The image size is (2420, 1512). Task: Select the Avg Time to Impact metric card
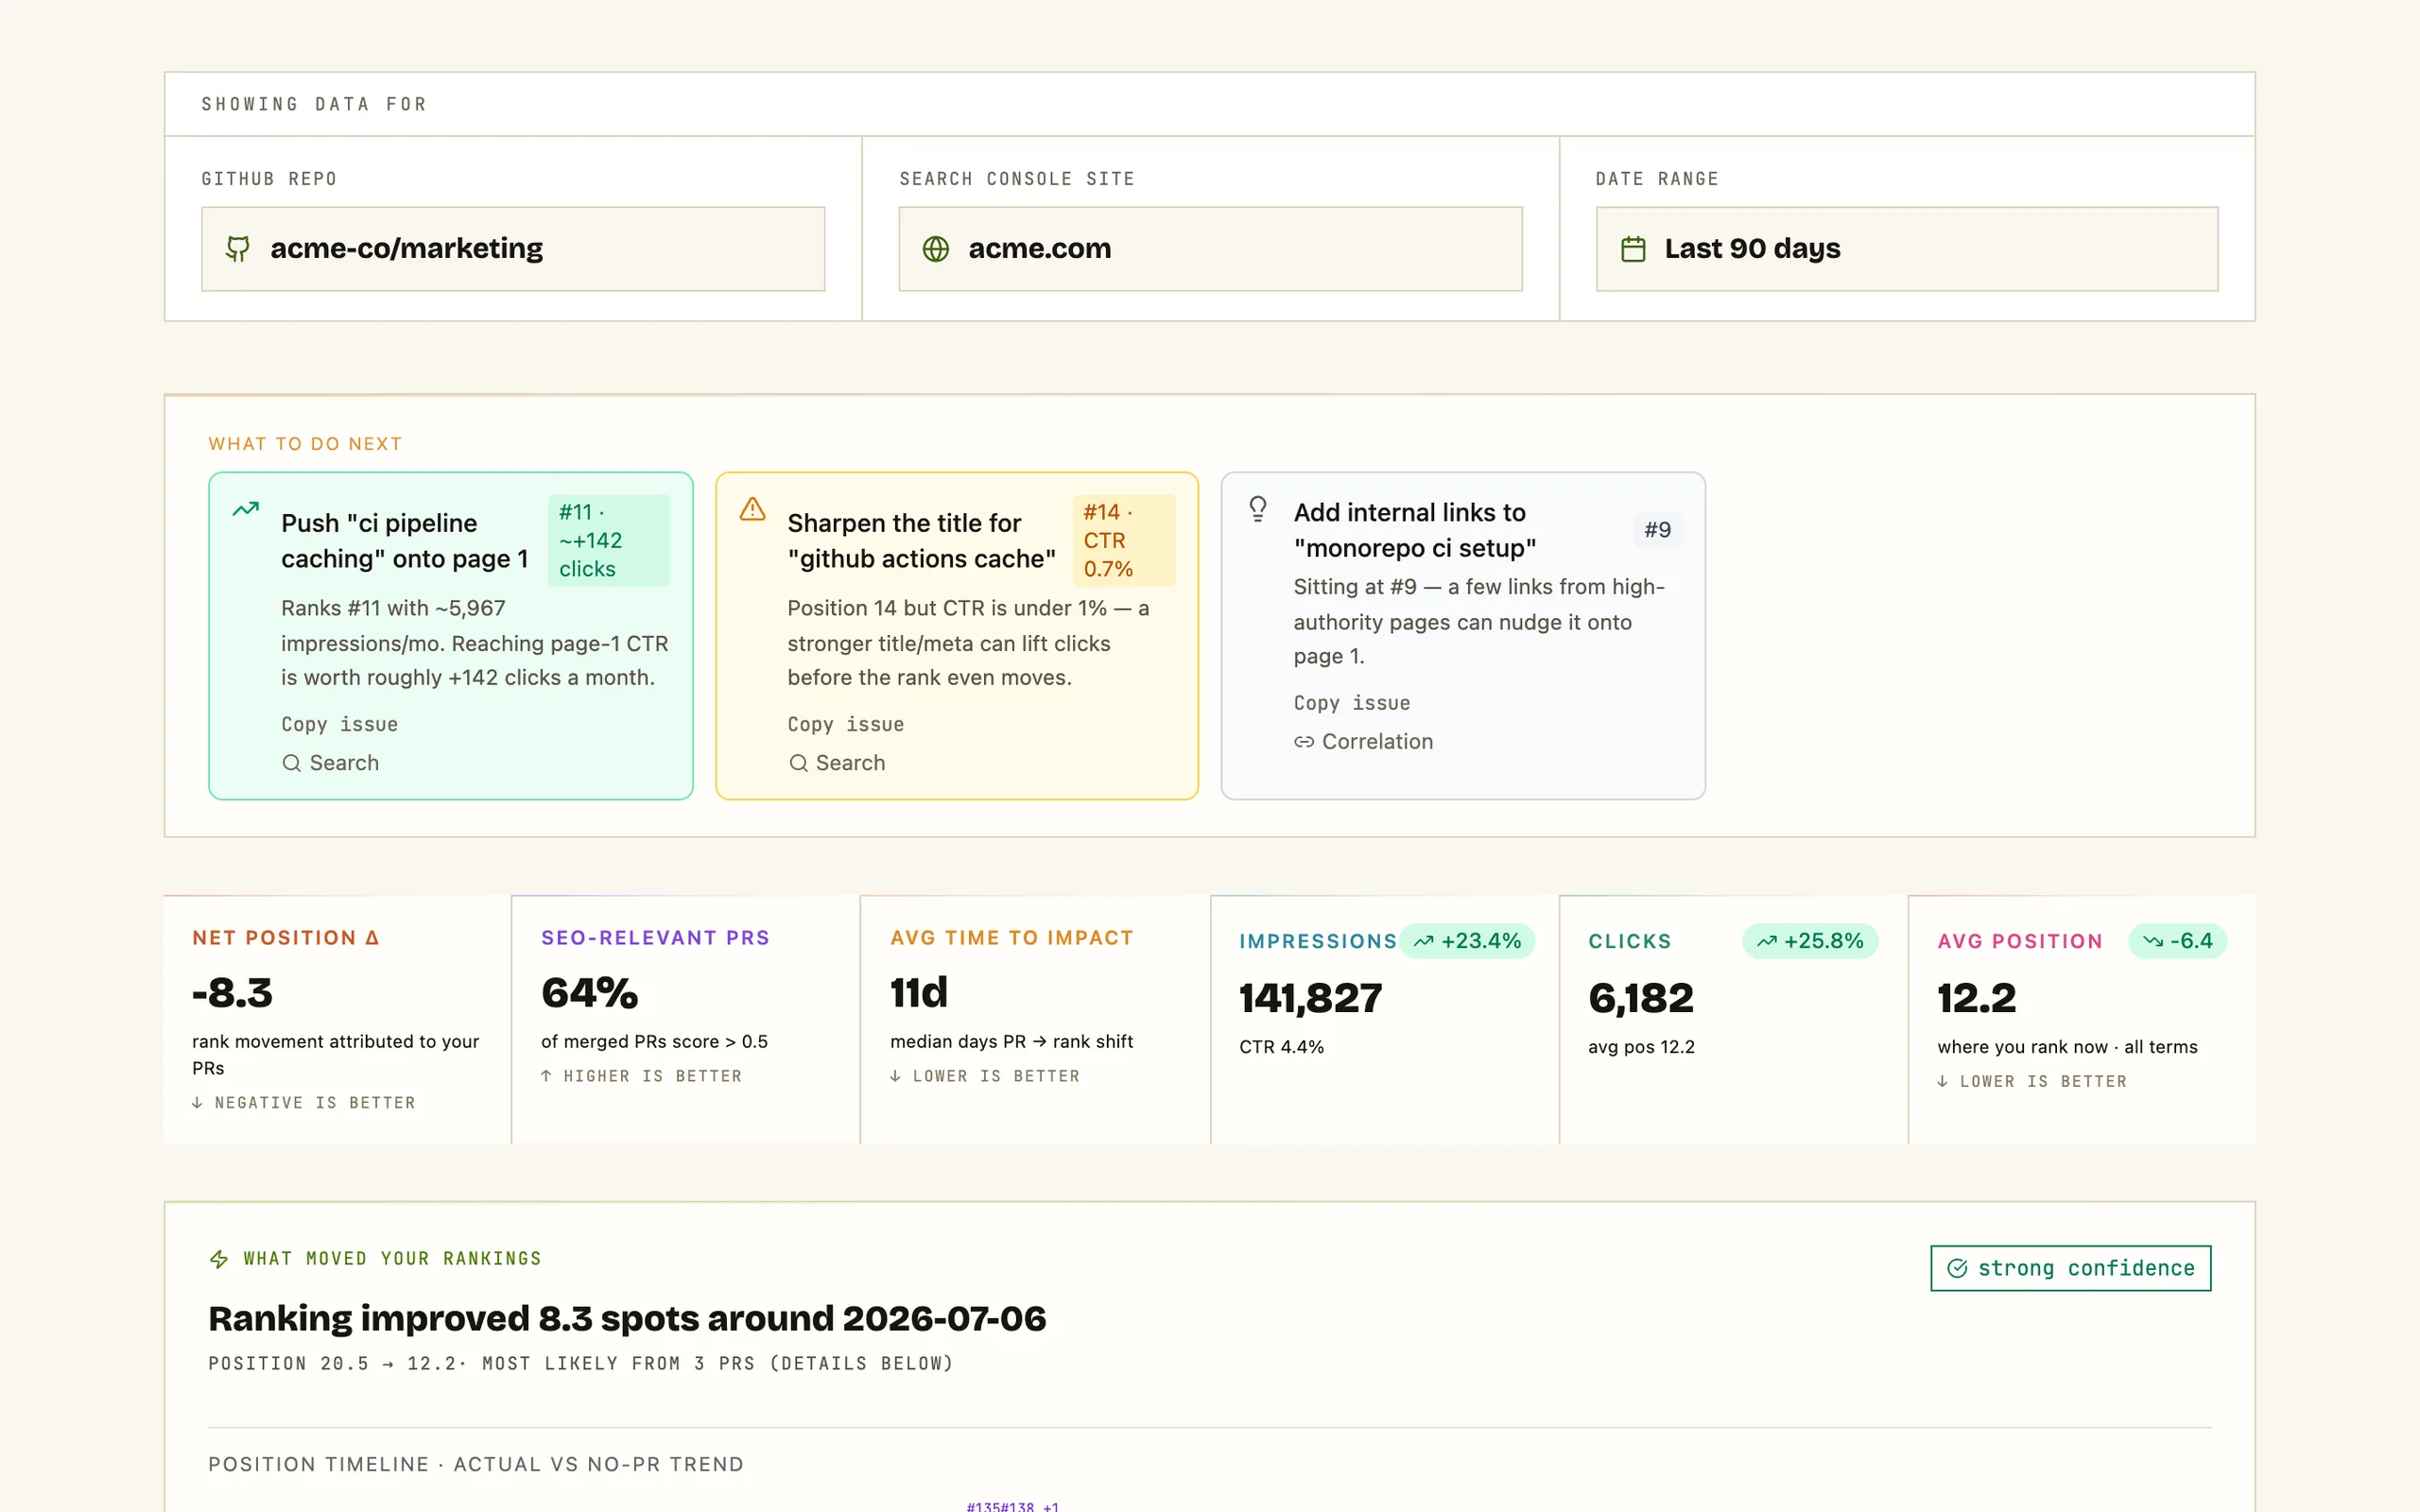(x=1035, y=1019)
